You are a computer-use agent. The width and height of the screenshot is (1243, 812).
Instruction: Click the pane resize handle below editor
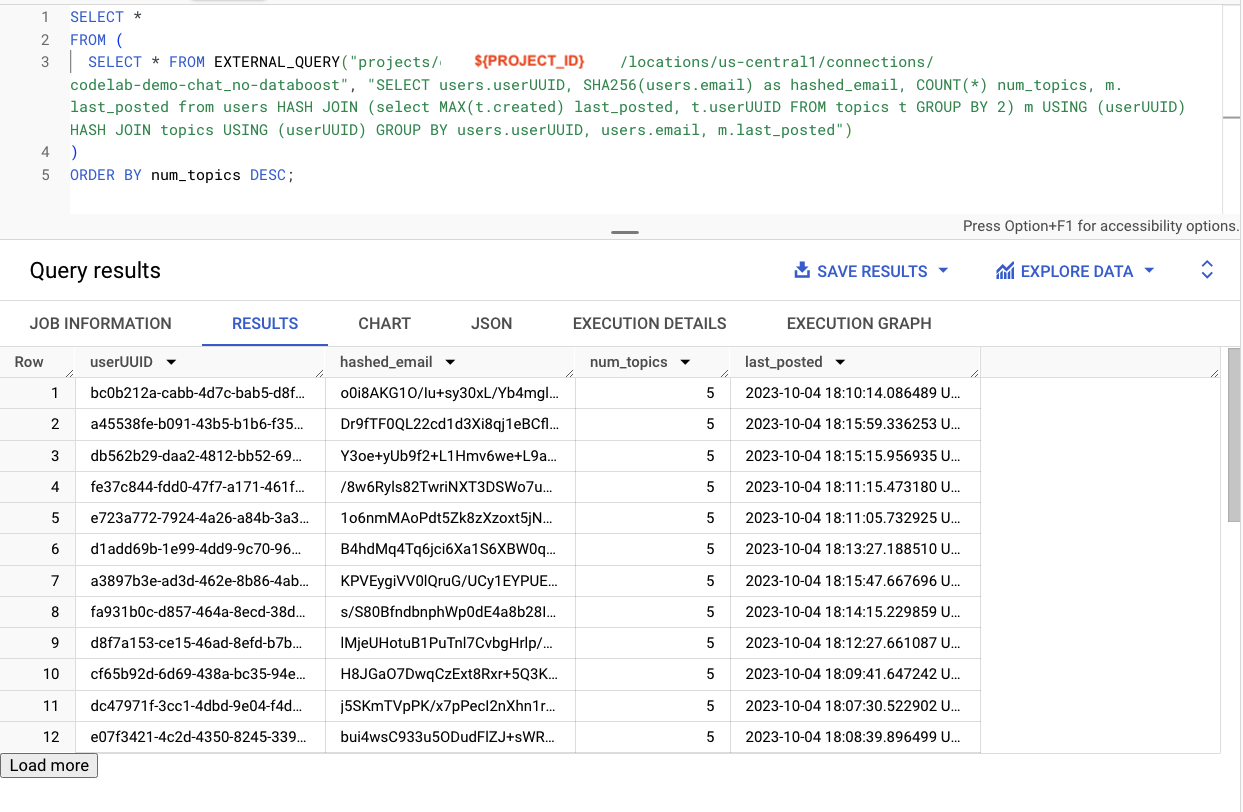[x=624, y=232]
